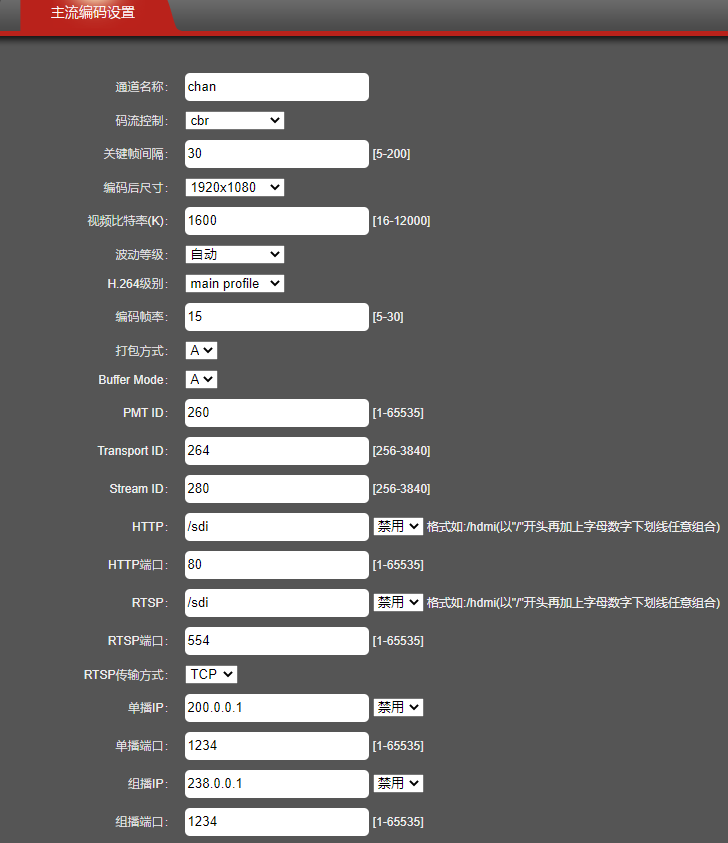Viewport: 728px width, 843px height.
Task: Click the 关键帧间隔 input field
Action: point(277,154)
